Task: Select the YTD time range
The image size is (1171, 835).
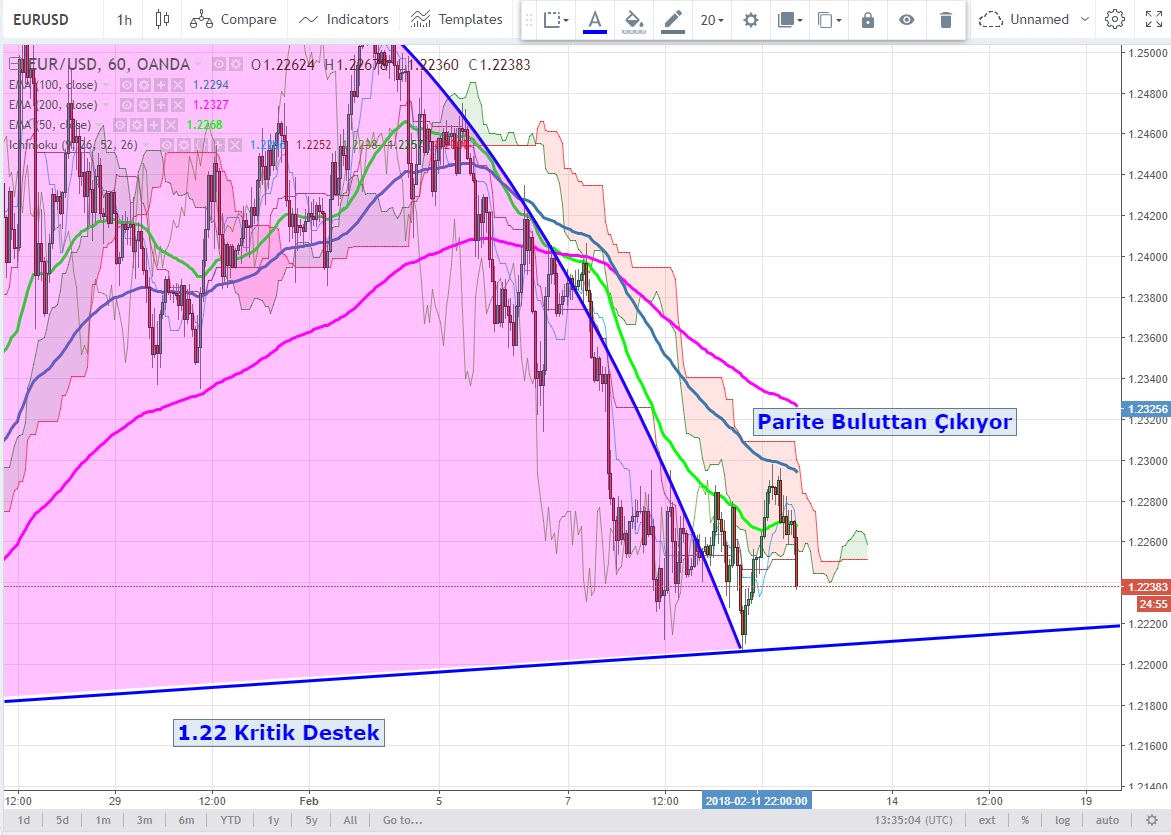Action: pos(230,820)
